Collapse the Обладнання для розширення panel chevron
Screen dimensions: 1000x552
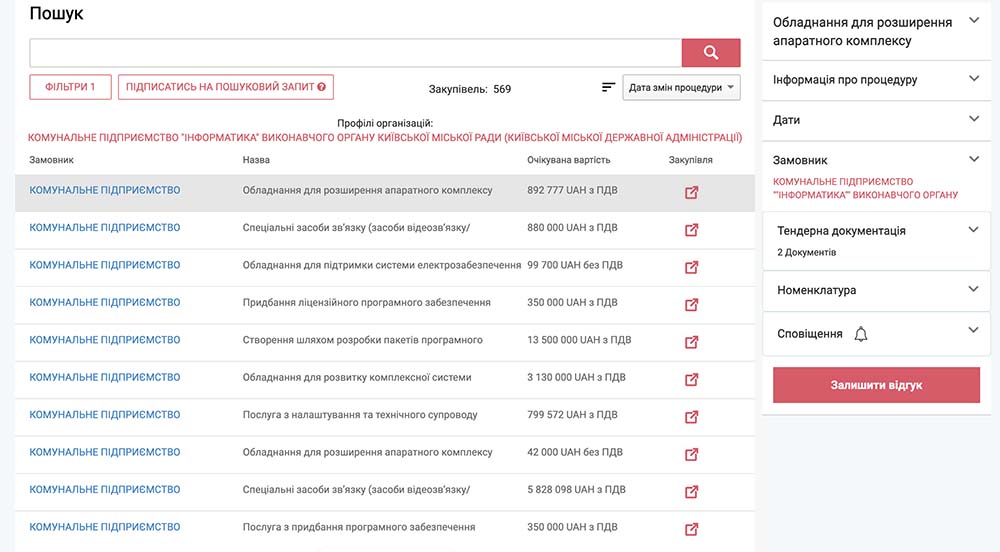click(974, 20)
